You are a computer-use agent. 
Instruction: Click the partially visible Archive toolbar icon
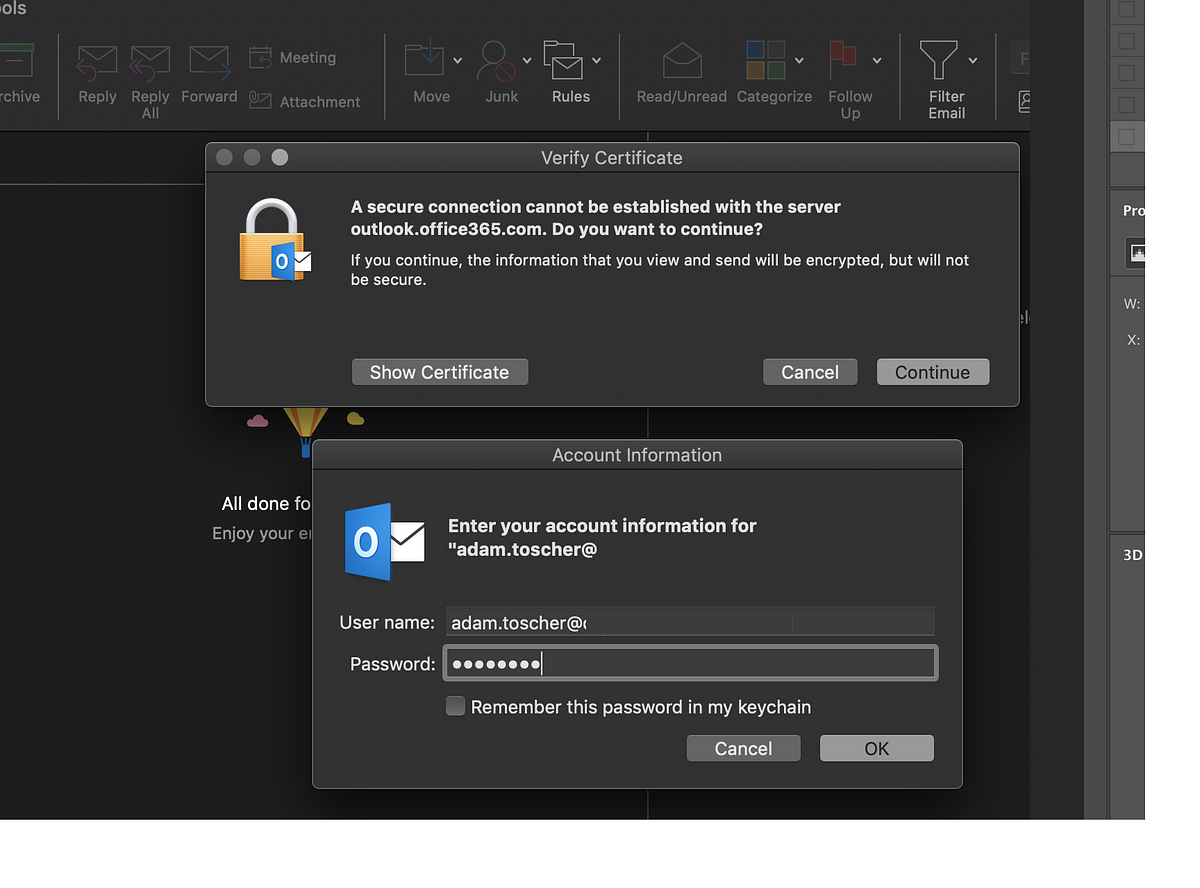tap(17, 59)
